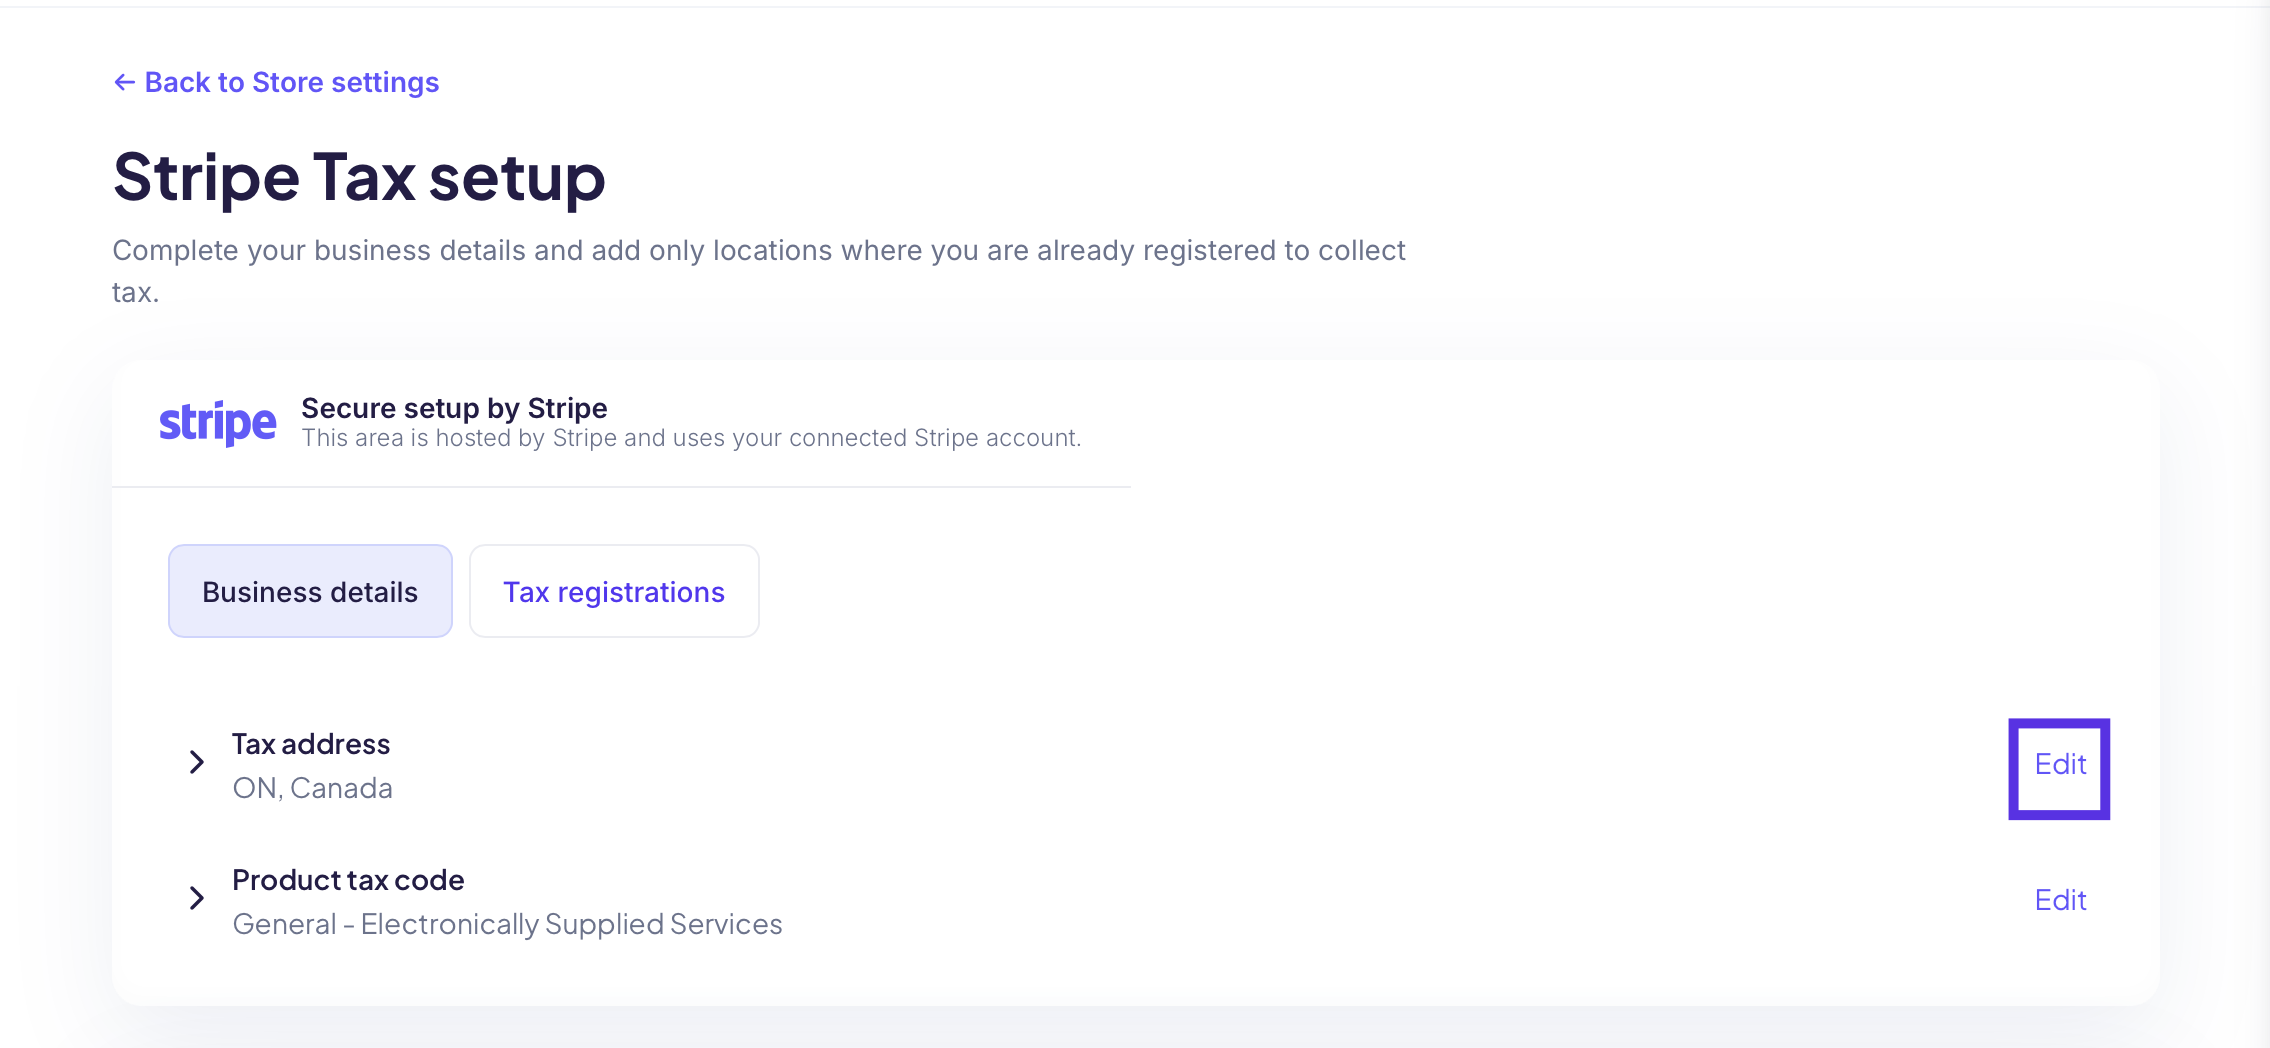Expand the Product tax code chevron
The image size is (2270, 1048).
pos(197,899)
